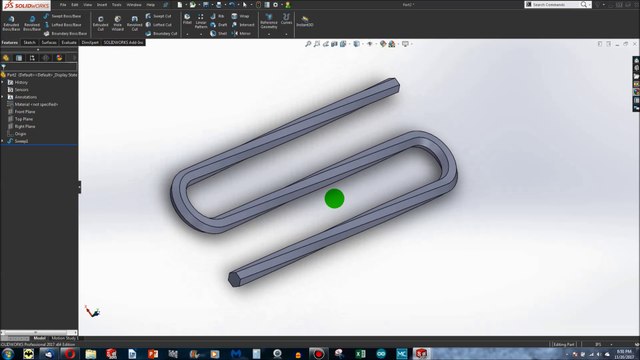Click the New document icon
Screen dimensions: 640x360
[180, 5]
